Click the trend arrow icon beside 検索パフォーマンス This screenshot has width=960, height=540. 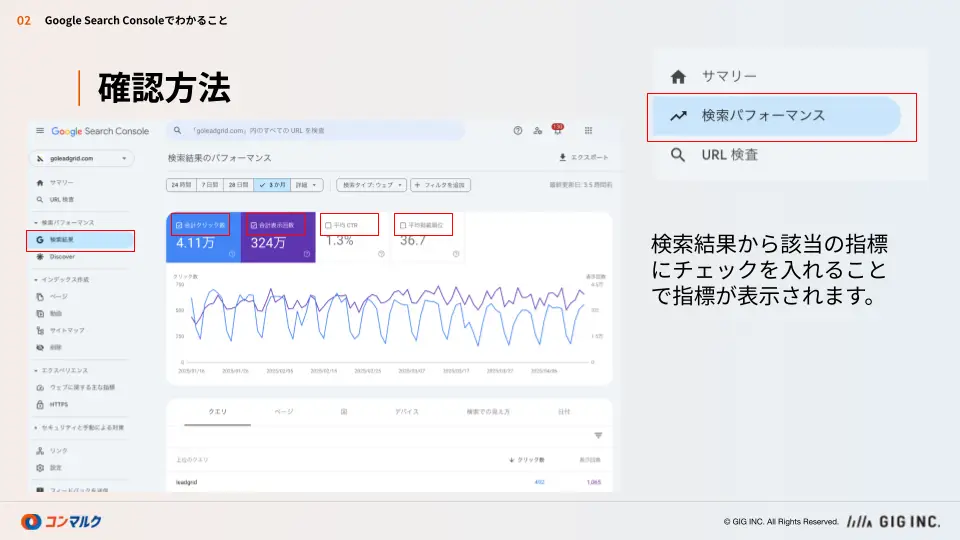(678, 116)
